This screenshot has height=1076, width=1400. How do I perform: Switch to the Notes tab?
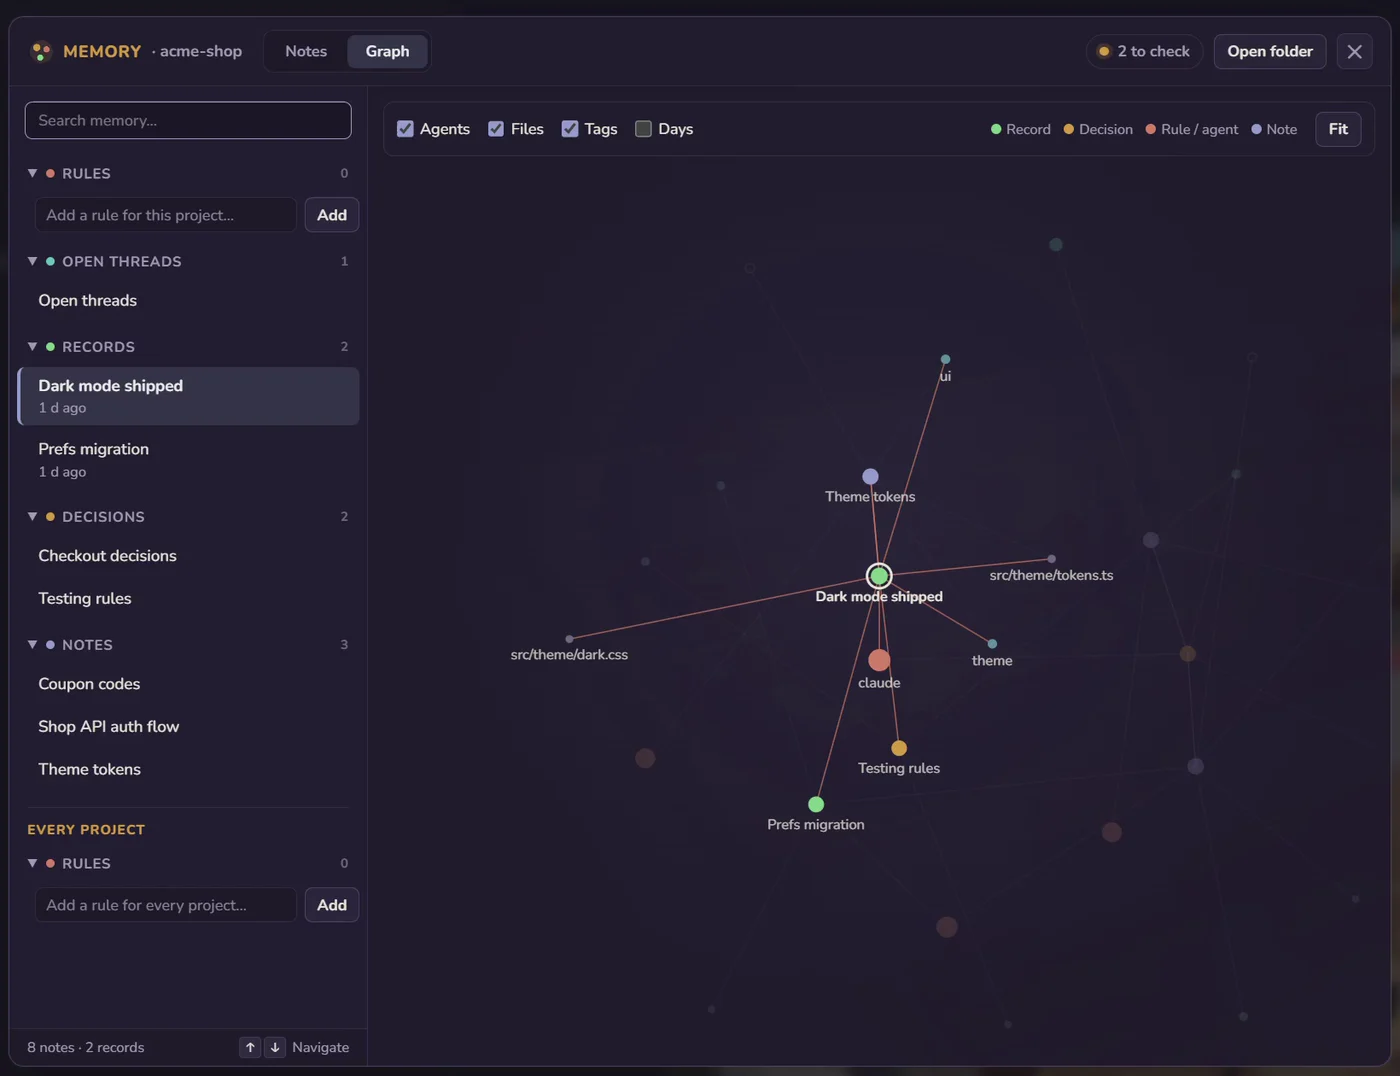point(306,51)
